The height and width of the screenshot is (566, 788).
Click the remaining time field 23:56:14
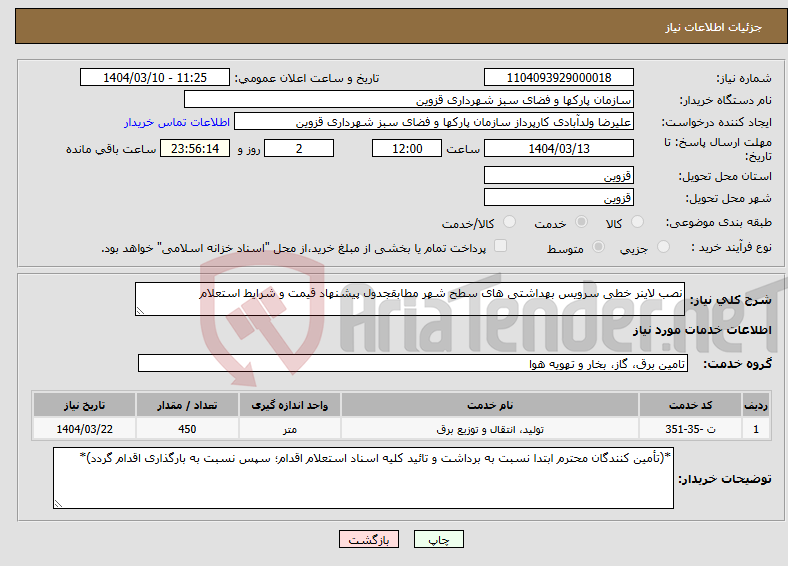[195, 148]
